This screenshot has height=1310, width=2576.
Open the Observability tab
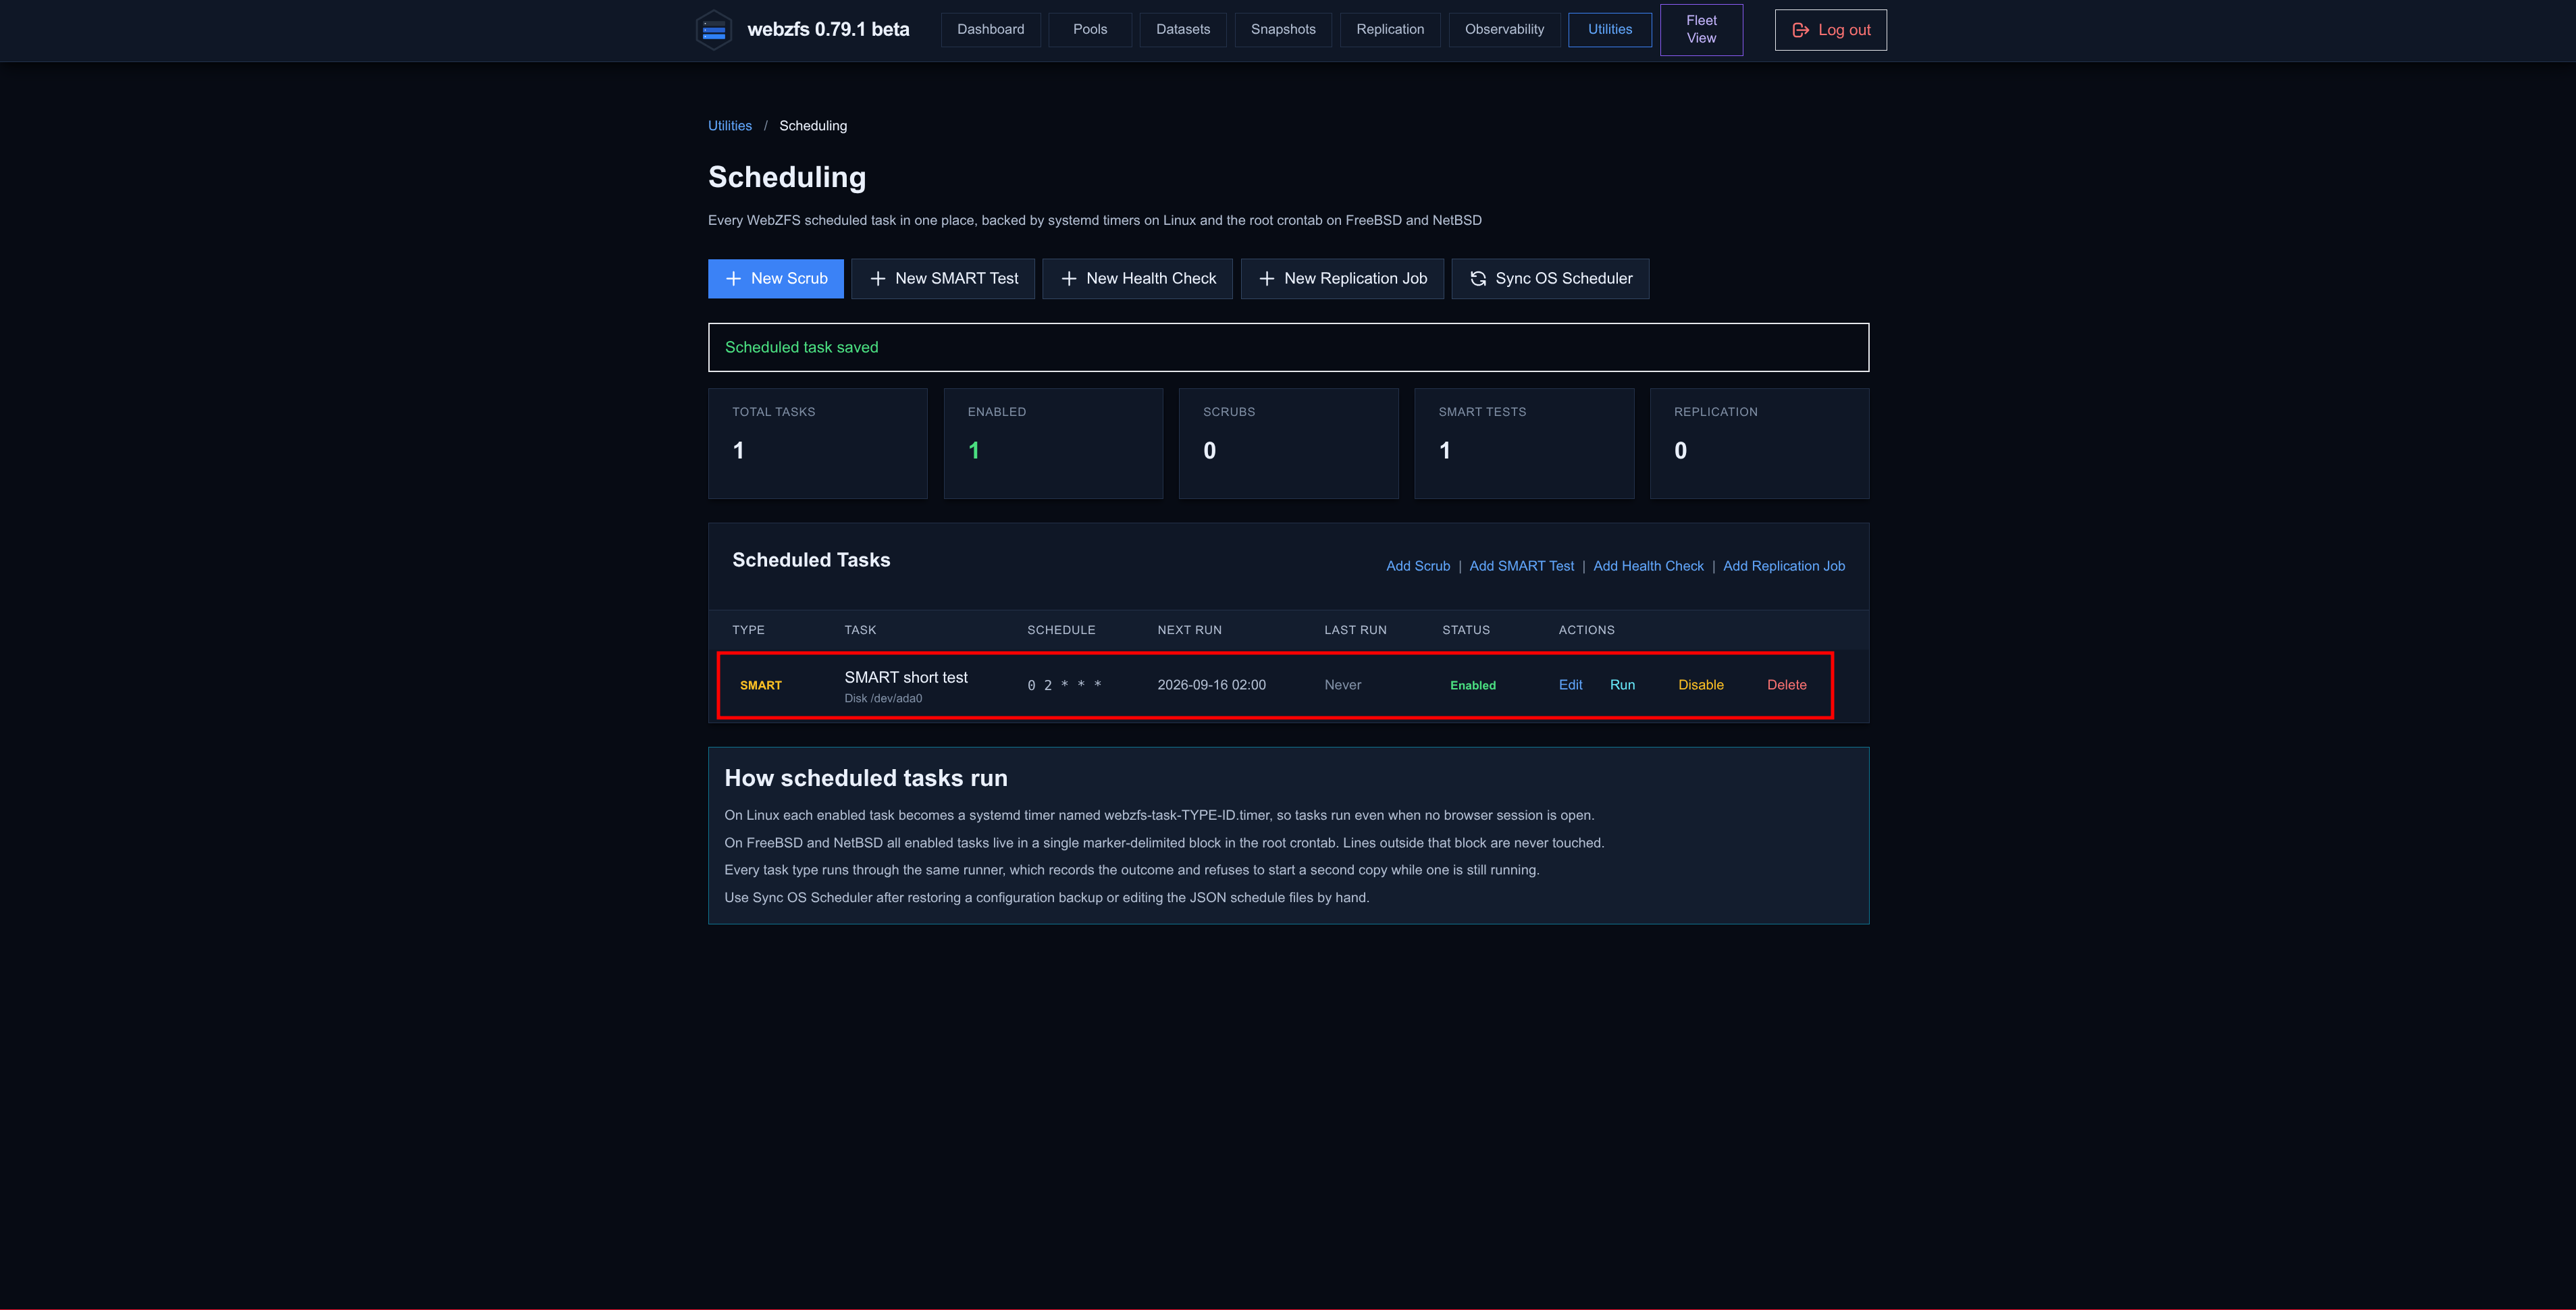[x=1504, y=29]
